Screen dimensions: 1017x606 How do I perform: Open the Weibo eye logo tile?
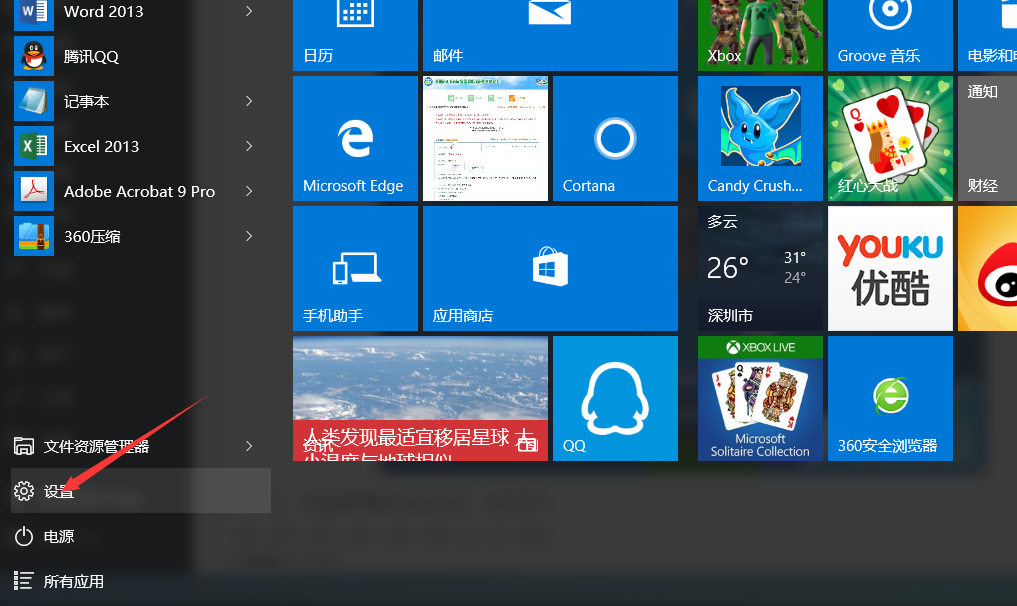pos(987,269)
